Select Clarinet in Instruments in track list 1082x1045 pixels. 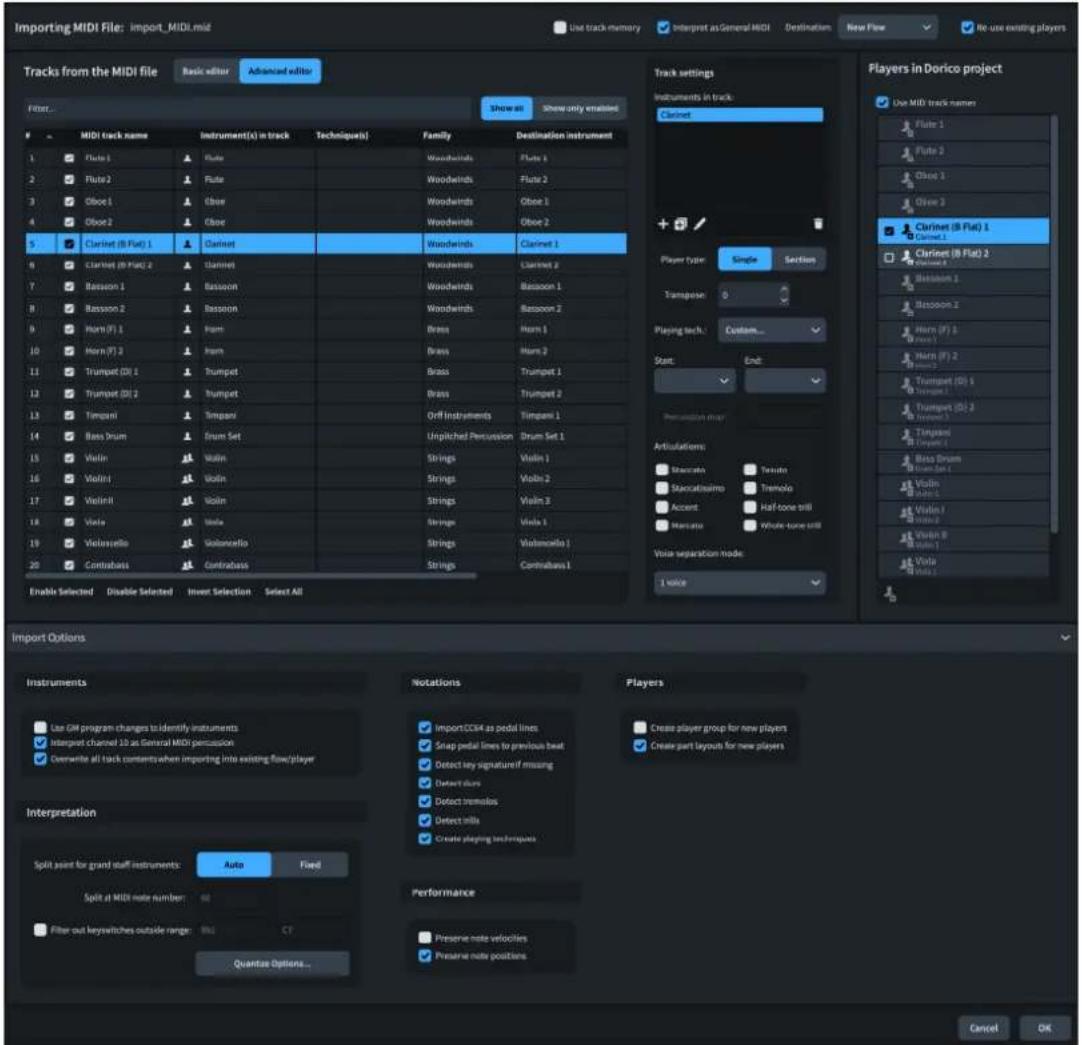tap(740, 115)
